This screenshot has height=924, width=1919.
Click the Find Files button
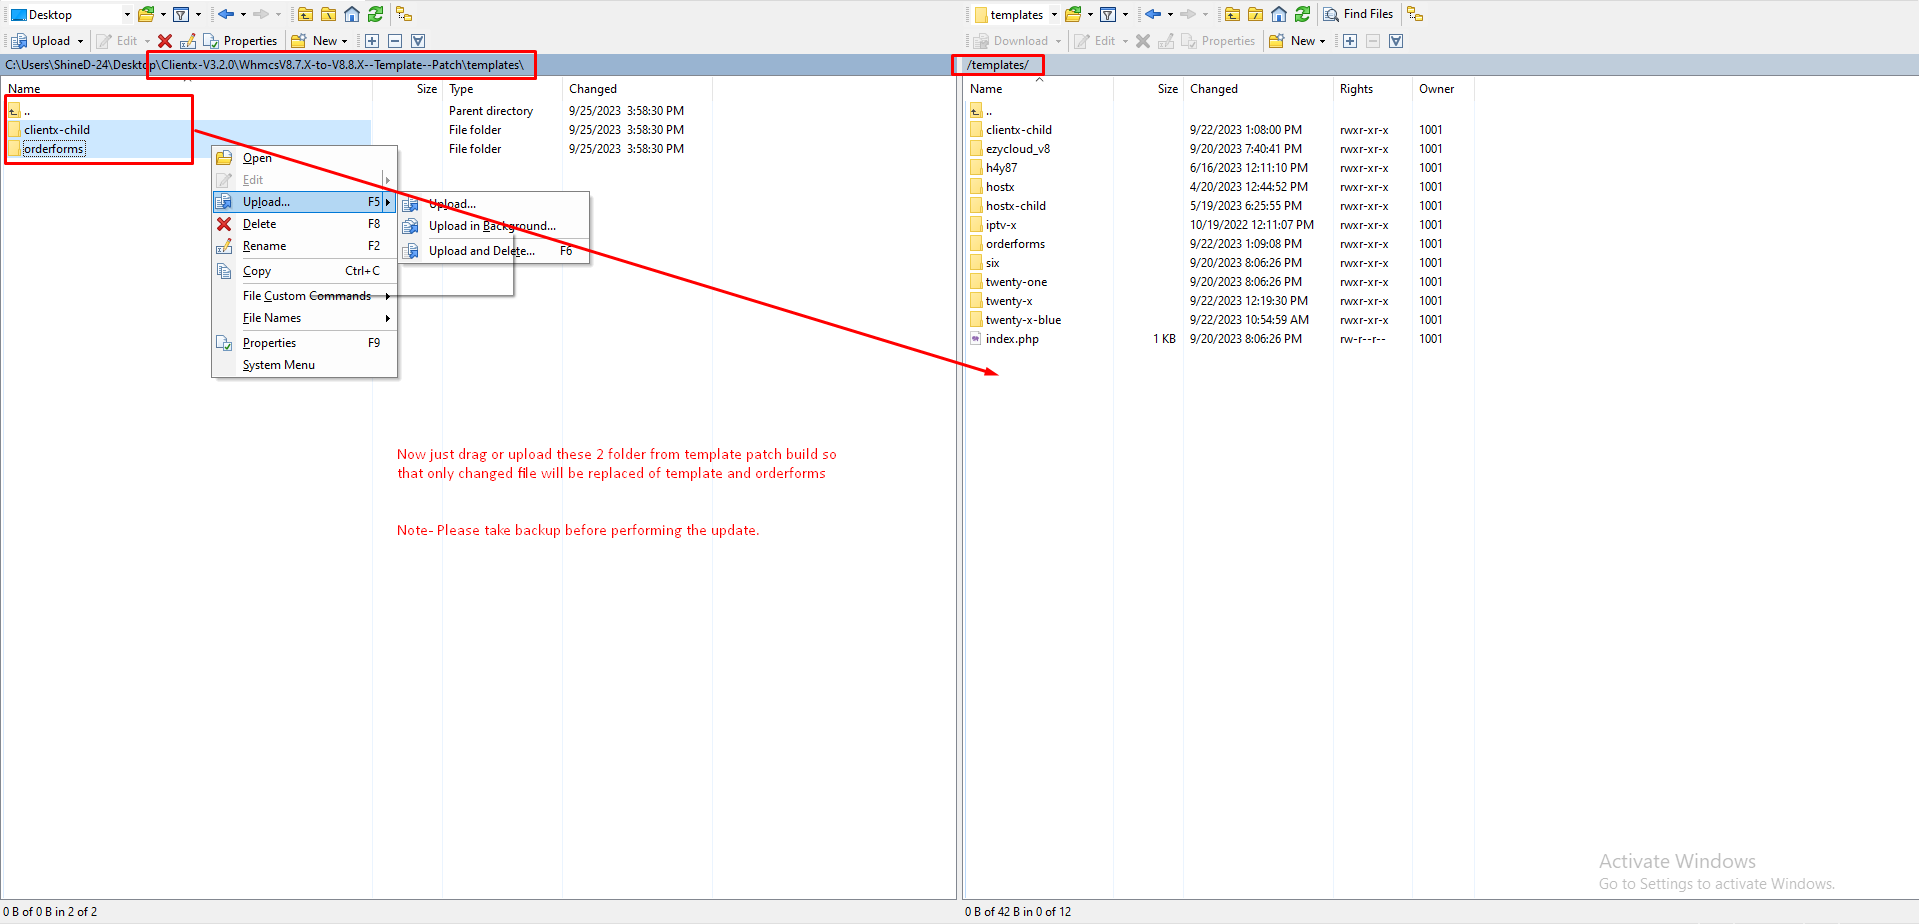pyautogui.click(x=1358, y=14)
